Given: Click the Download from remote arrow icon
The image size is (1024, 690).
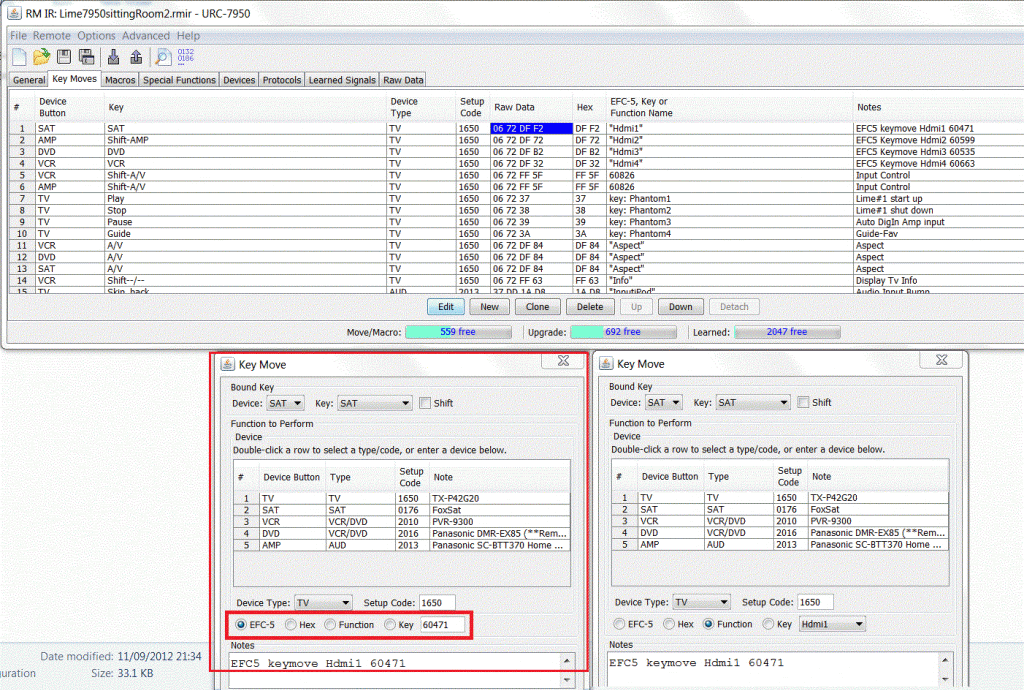Looking at the screenshot, I should (113, 57).
